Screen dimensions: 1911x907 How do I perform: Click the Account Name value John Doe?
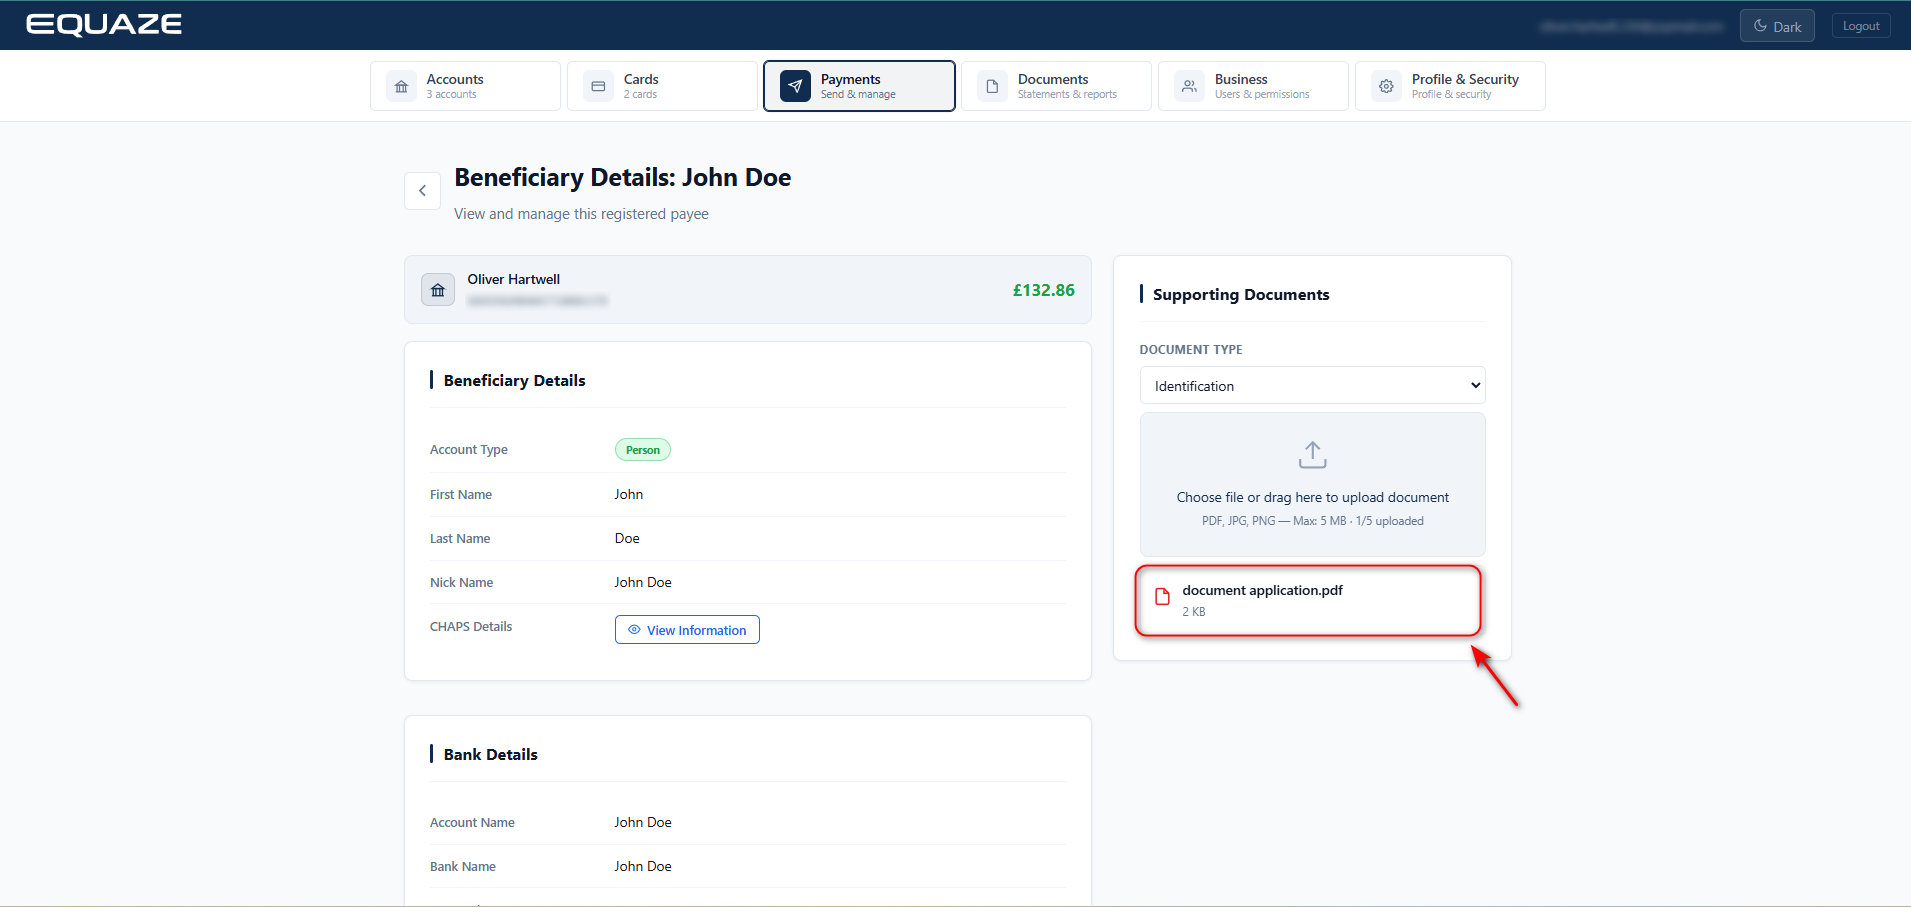[642, 822]
